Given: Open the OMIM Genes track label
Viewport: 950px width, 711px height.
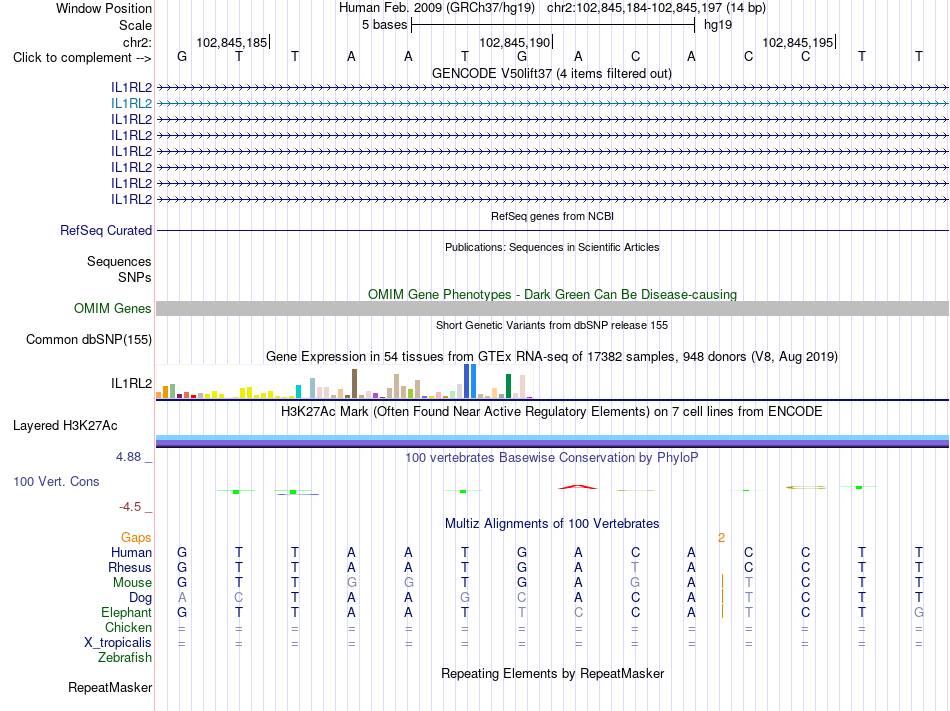Looking at the screenshot, I should click(x=112, y=309).
